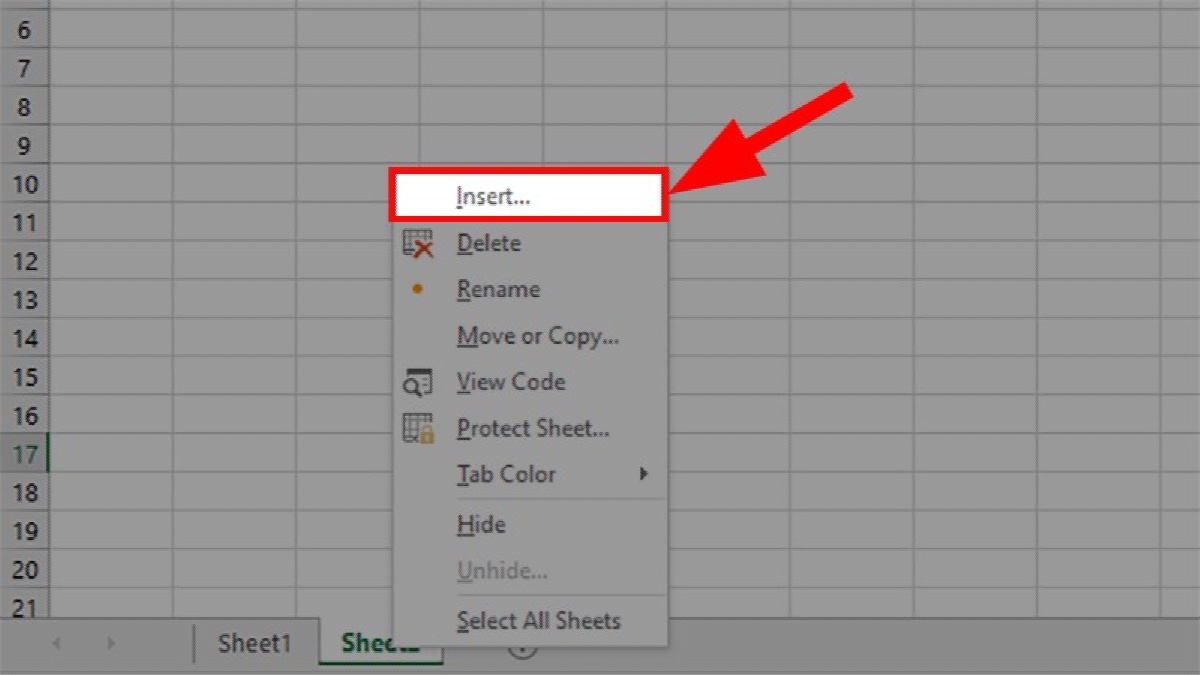Click the View Code magnifier icon
This screenshot has height=675, width=1200.
(418, 382)
